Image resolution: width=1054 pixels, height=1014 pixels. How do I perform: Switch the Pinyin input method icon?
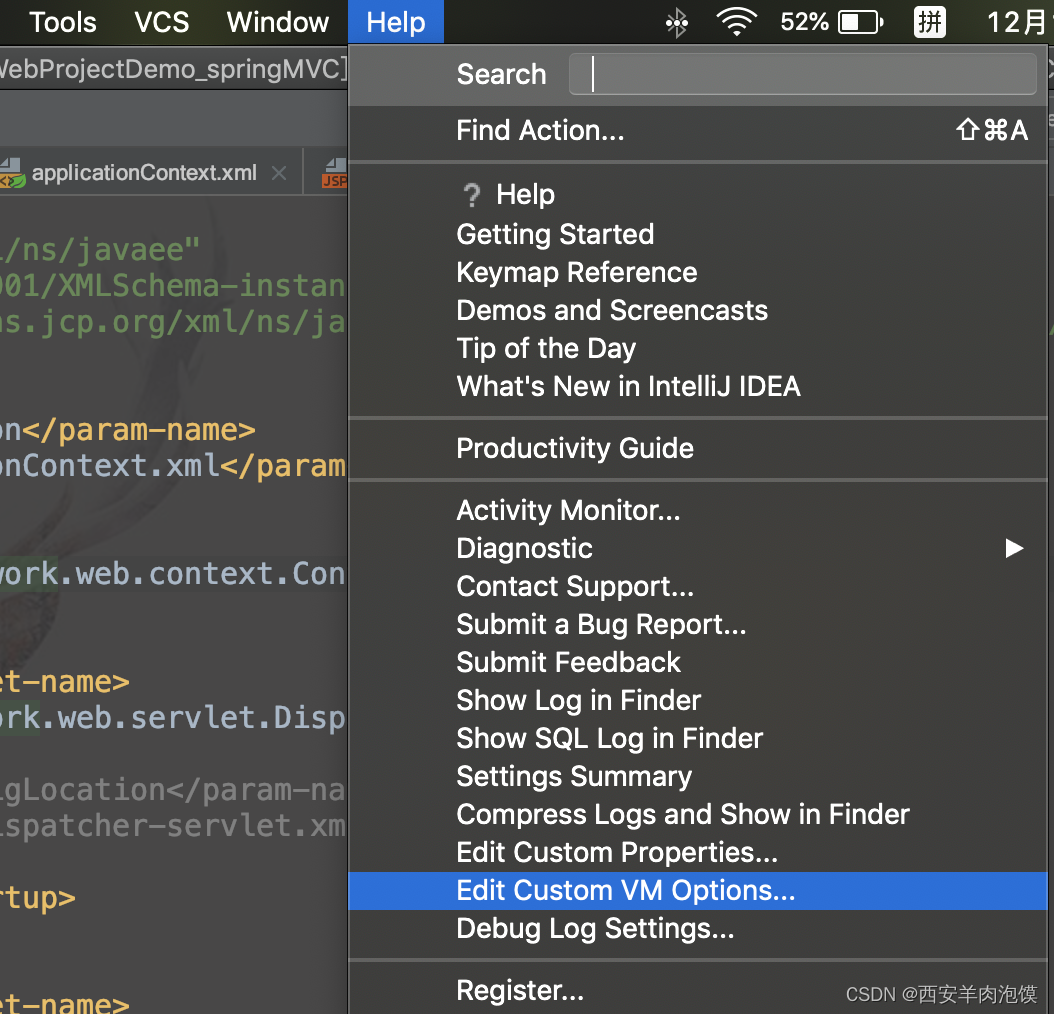[x=930, y=22]
